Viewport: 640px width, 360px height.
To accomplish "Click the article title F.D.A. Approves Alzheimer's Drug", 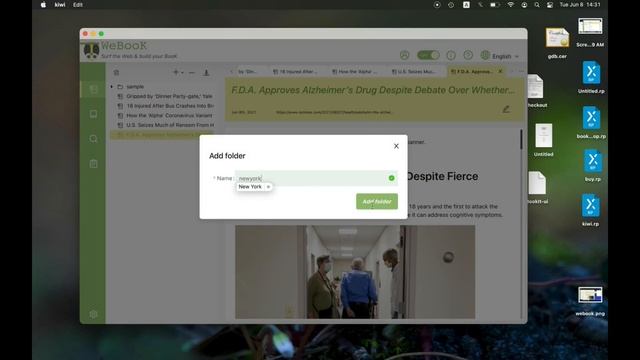I will [373, 90].
